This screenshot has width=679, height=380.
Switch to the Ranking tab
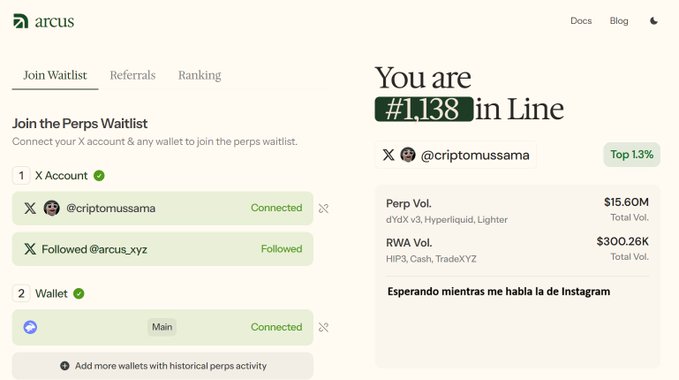tap(200, 75)
